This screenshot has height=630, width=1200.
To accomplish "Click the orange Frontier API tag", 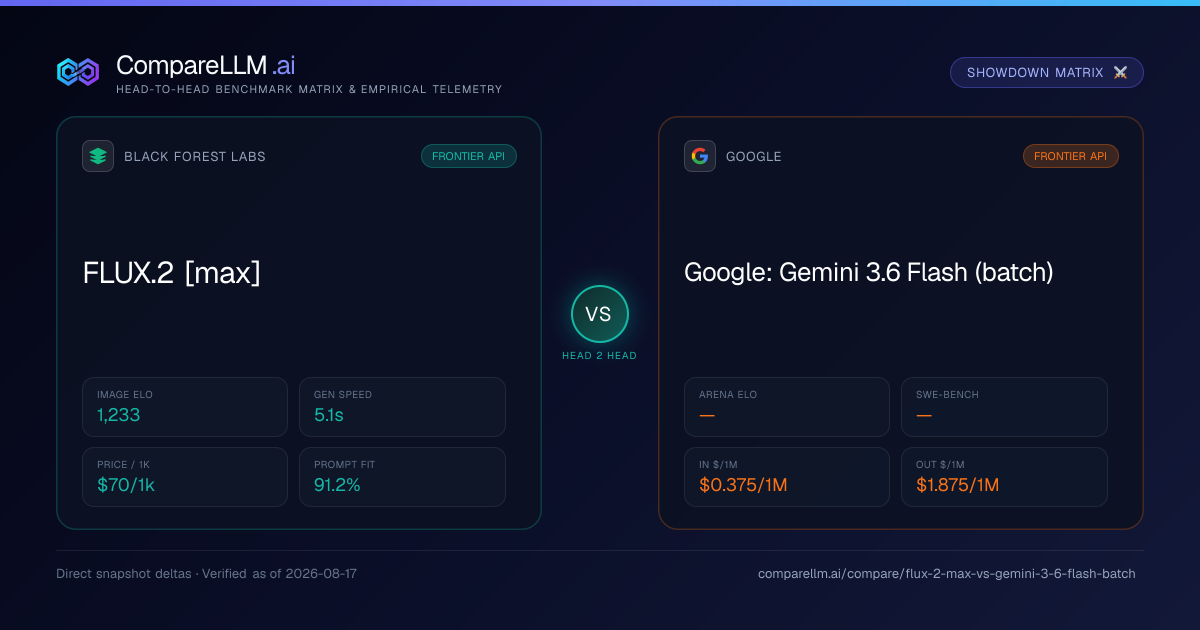I will (x=1071, y=156).
